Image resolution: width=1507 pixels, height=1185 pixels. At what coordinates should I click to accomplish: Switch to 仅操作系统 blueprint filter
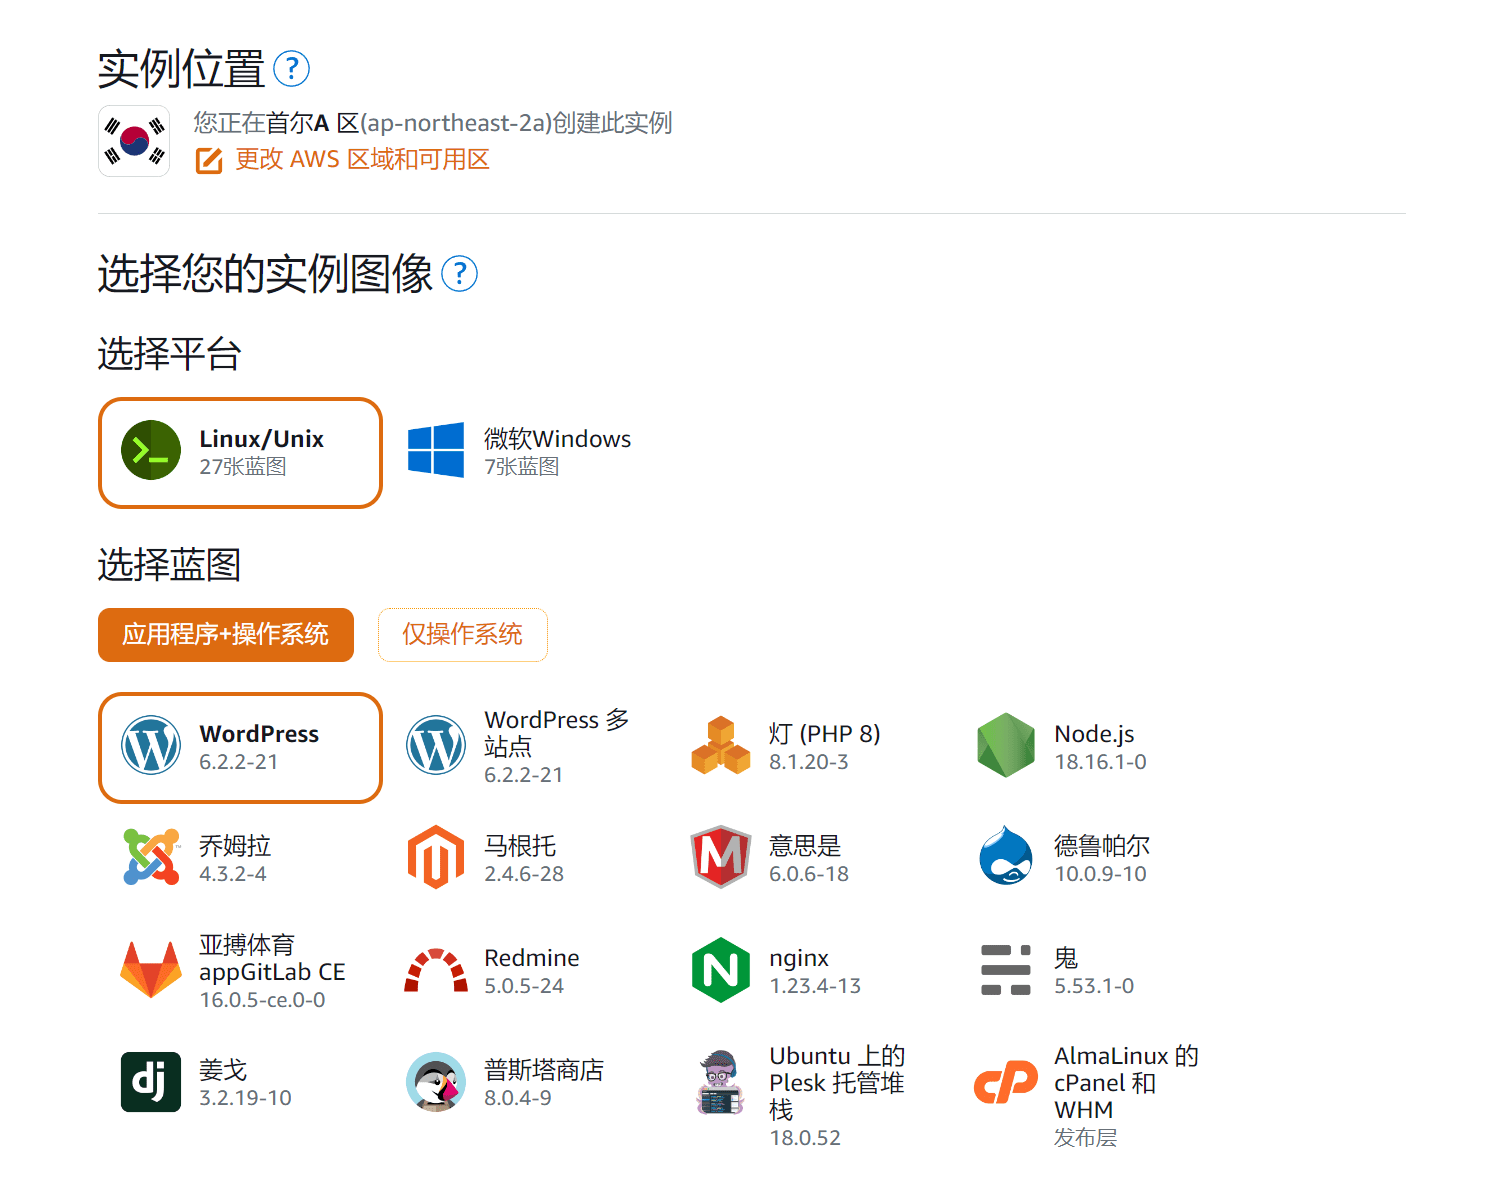tap(462, 634)
